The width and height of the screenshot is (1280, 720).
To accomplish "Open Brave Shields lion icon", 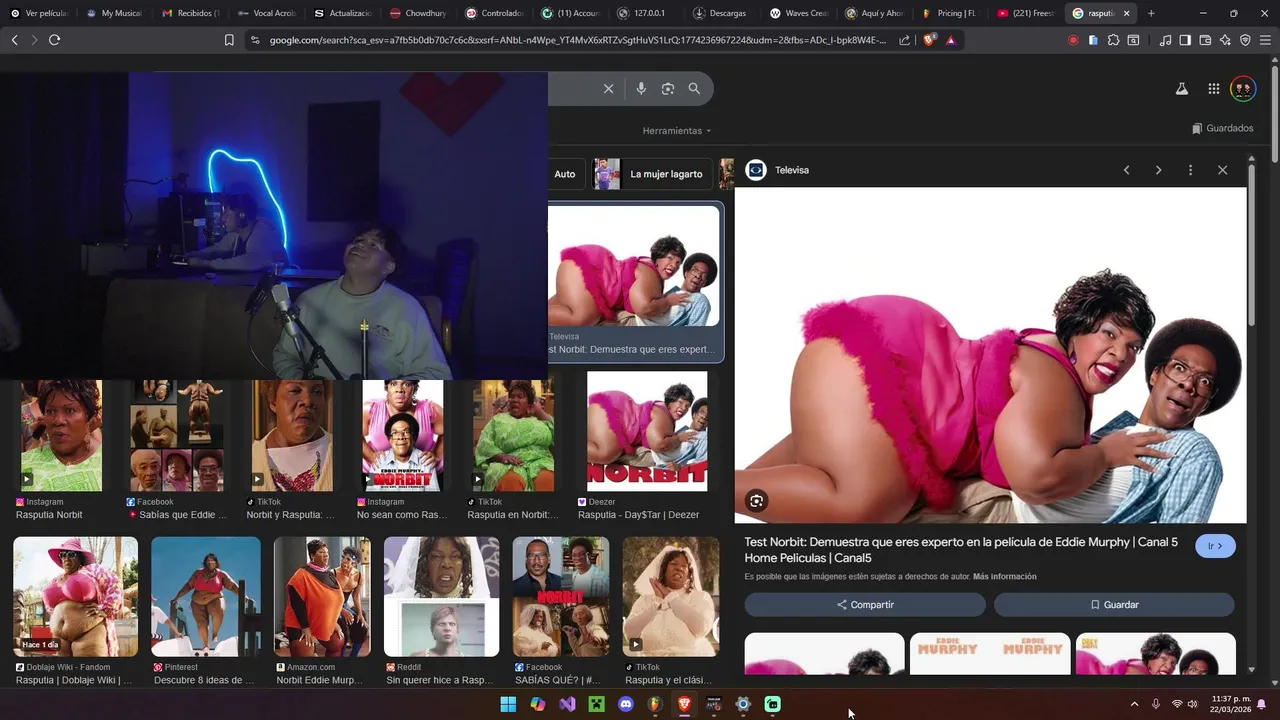I will [x=929, y=40].
